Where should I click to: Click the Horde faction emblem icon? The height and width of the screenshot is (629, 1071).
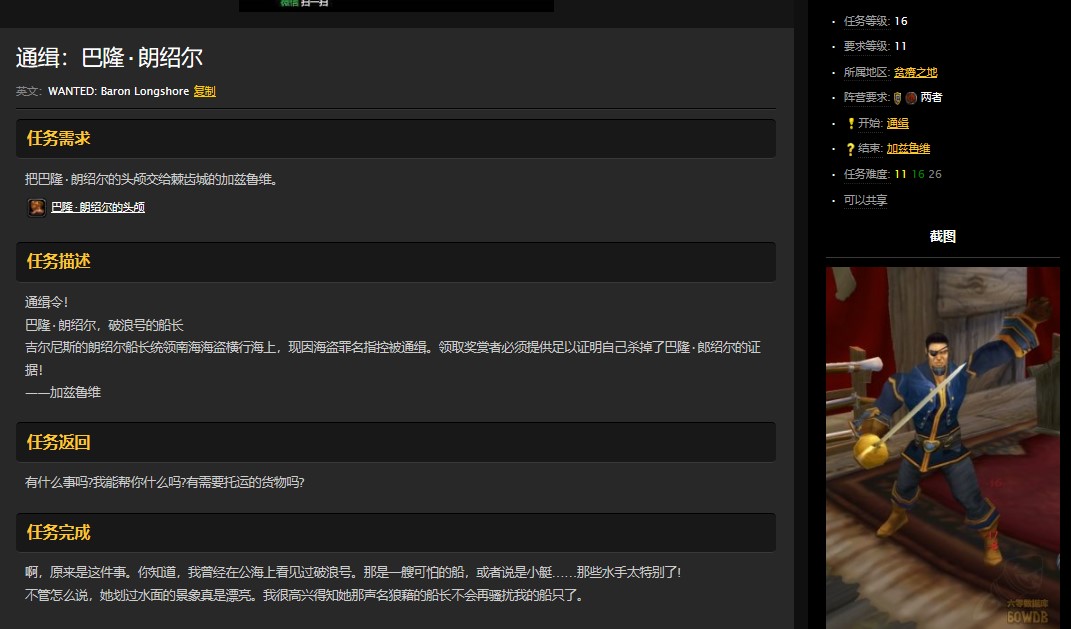(911, 98)
